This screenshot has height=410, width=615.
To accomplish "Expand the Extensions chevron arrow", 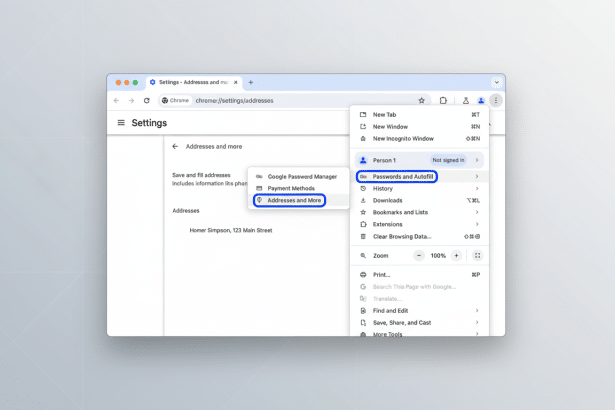I will pos(477,224).
